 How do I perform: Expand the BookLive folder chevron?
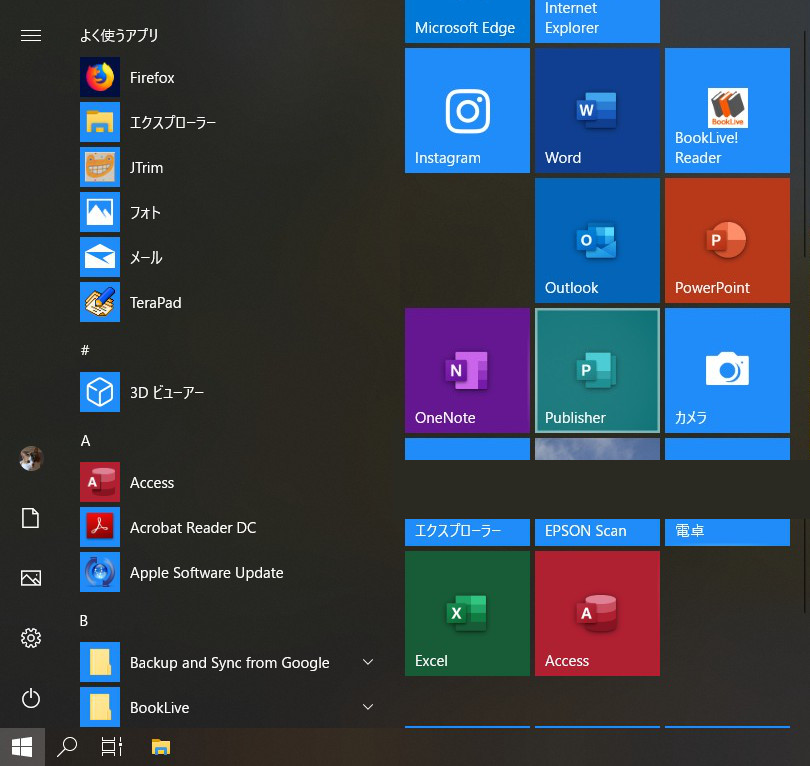click(368, 707)
